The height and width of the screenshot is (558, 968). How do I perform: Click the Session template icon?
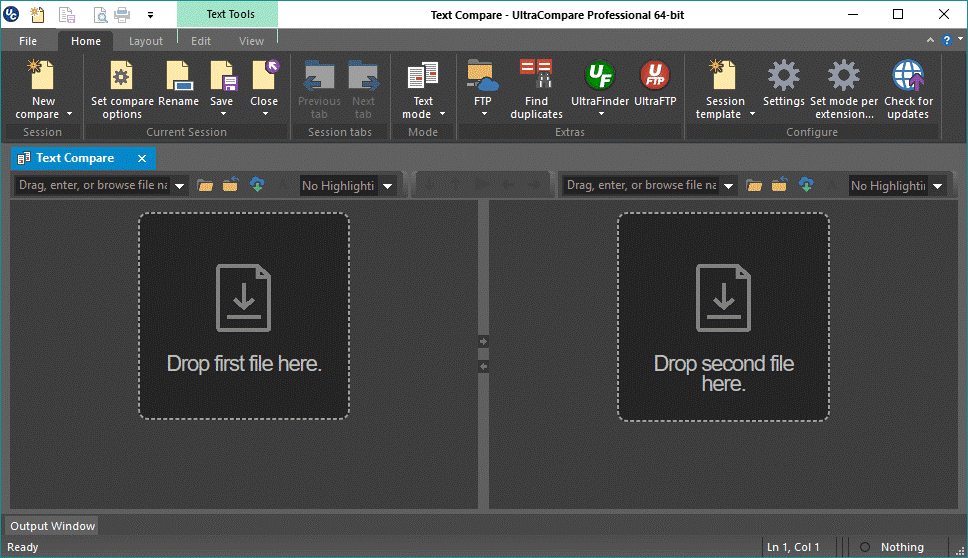pyautogui.click(x=724, y=75)
